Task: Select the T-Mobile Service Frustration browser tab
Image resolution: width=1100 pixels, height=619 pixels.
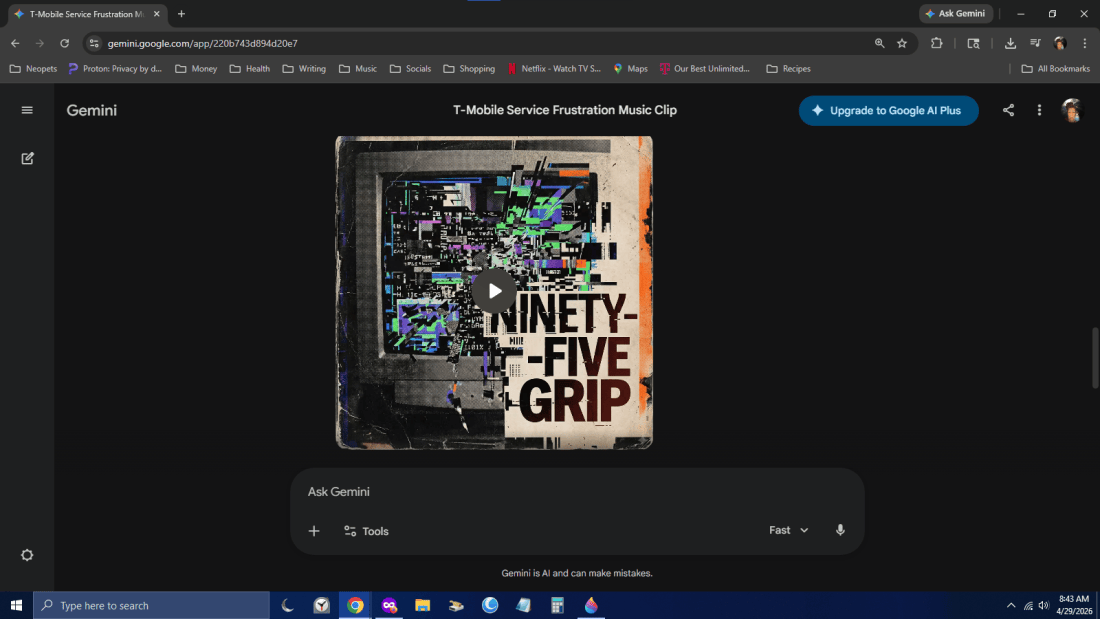Action: click(x=86, y=14)
